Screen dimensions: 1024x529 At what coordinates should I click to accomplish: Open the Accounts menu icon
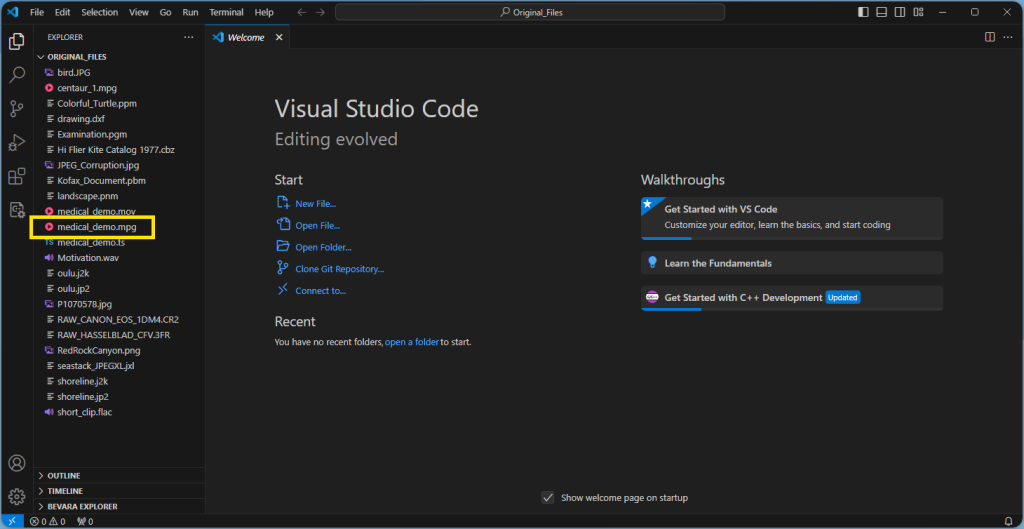16,463
